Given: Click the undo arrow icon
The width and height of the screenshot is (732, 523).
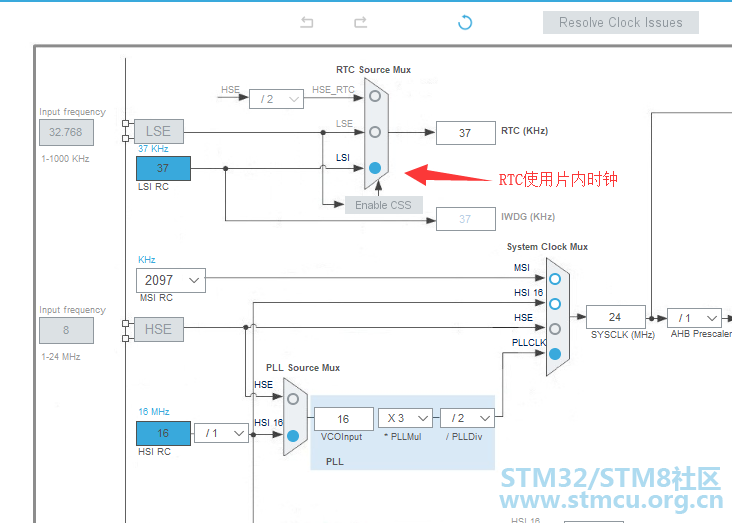Looking at the screenshot, I should coord(307,22).
